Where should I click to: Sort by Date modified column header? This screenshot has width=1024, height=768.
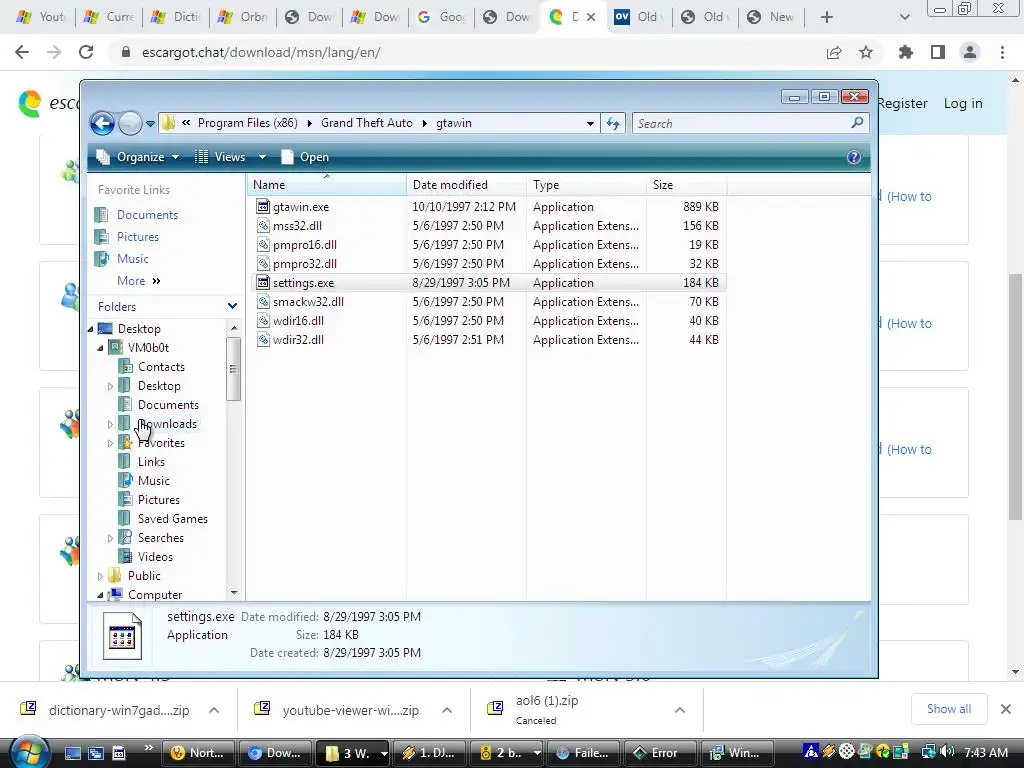466,185
